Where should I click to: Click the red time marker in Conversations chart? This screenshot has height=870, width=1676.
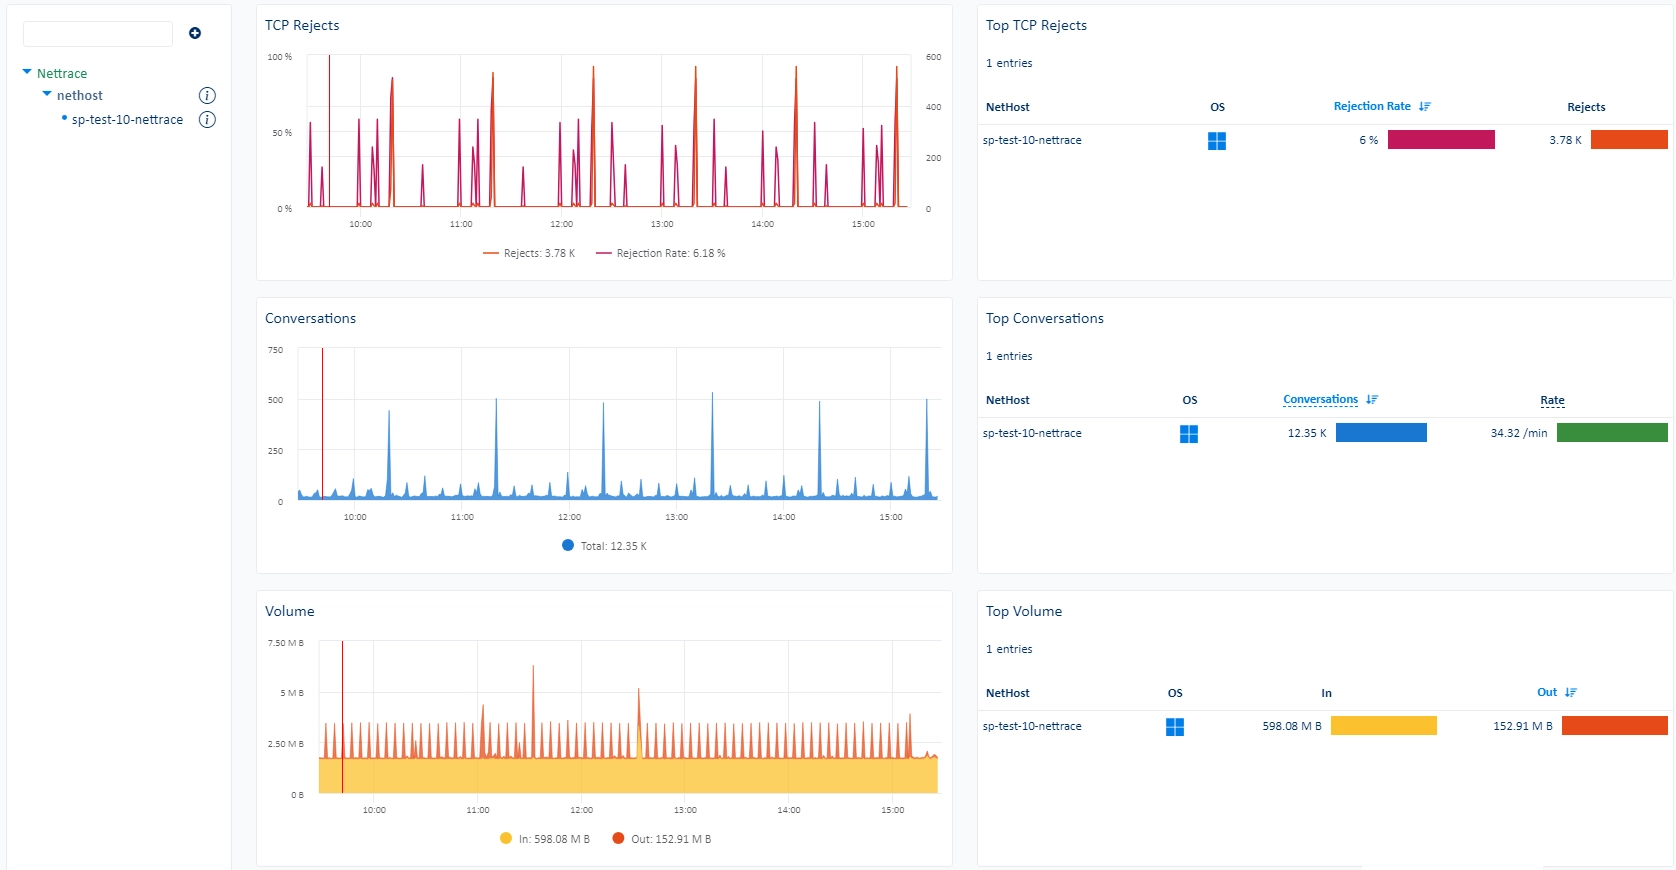[x=322, y=423]
